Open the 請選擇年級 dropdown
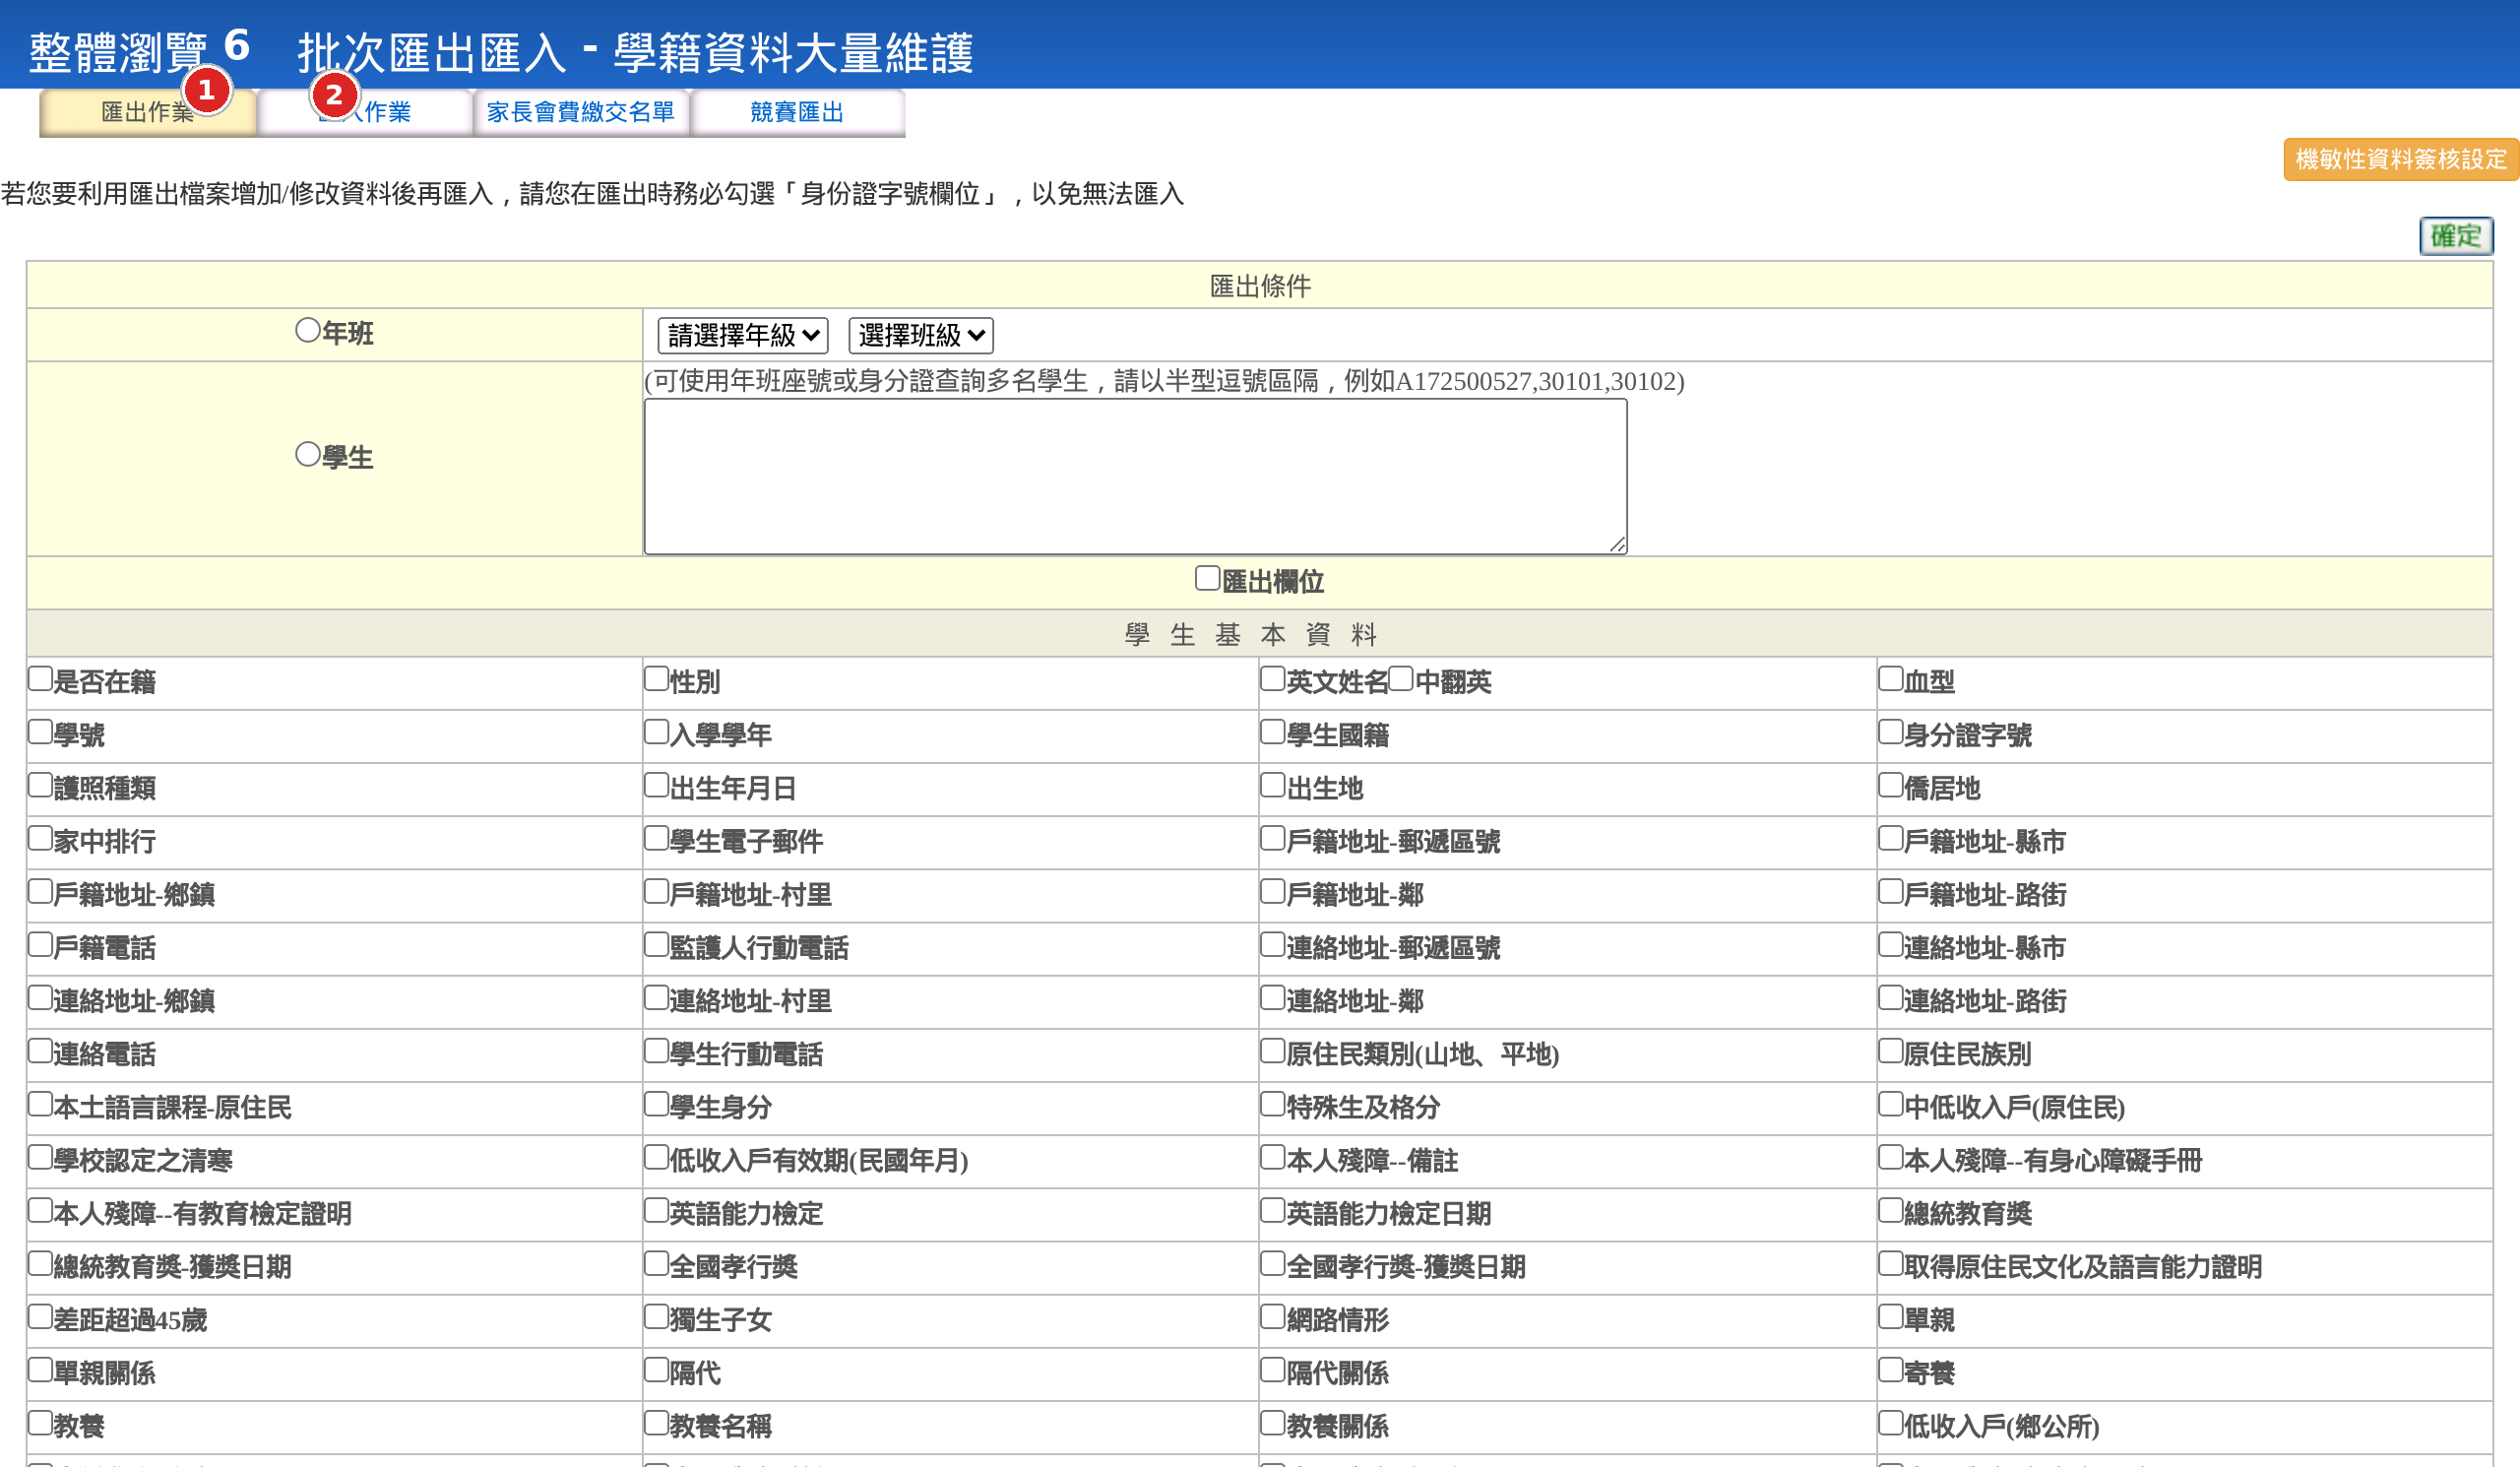This screenshot has height=1467, width=2520. tap(743, 335)
